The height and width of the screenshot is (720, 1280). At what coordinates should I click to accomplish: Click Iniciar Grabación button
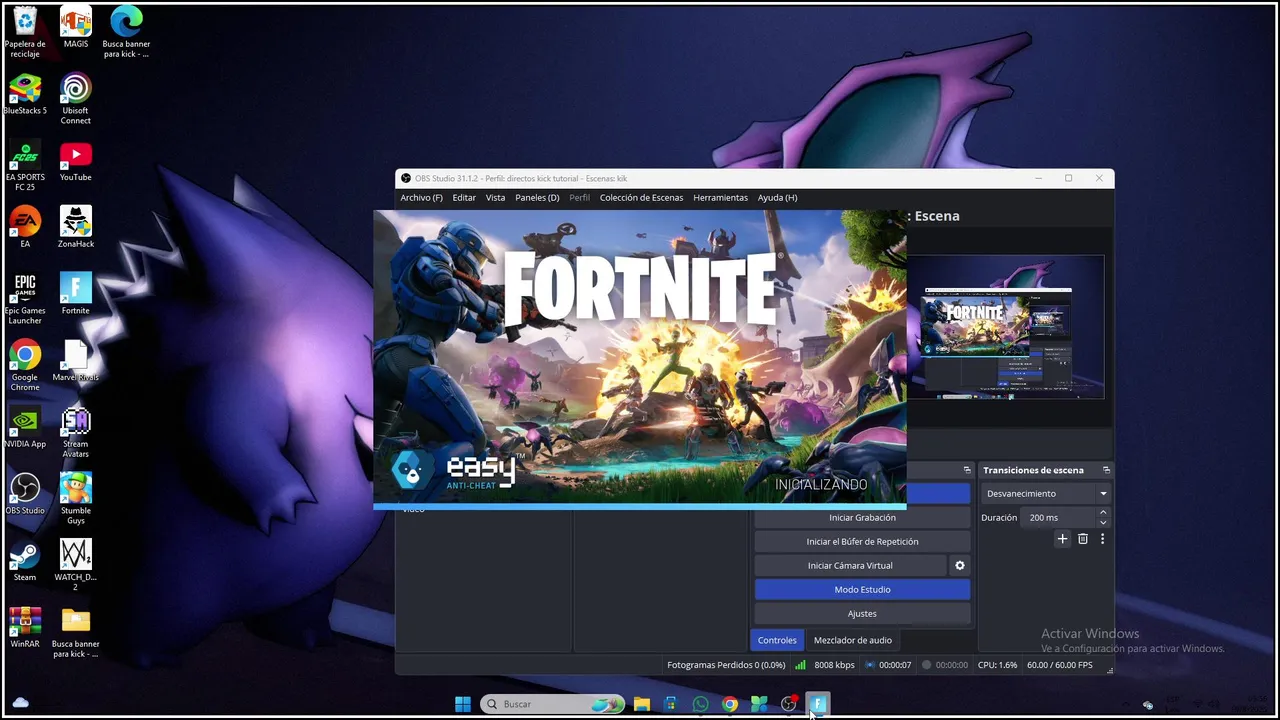862,517
